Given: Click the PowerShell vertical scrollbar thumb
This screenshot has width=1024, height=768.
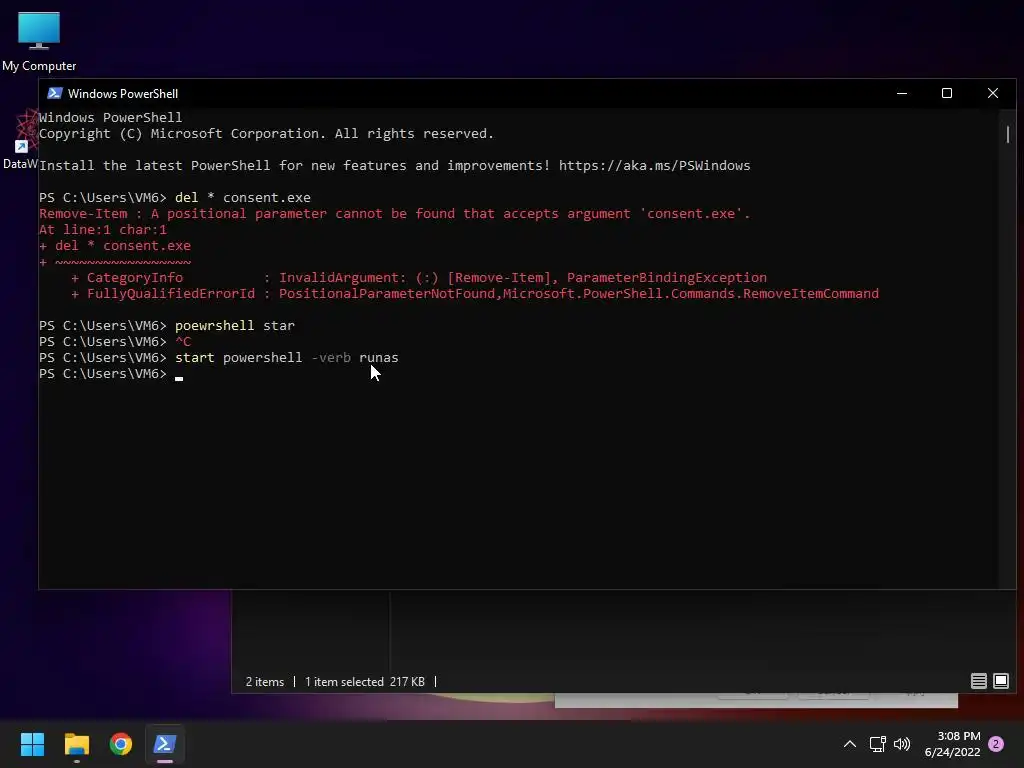Looking at the screenshot, I should [1008, 135].
